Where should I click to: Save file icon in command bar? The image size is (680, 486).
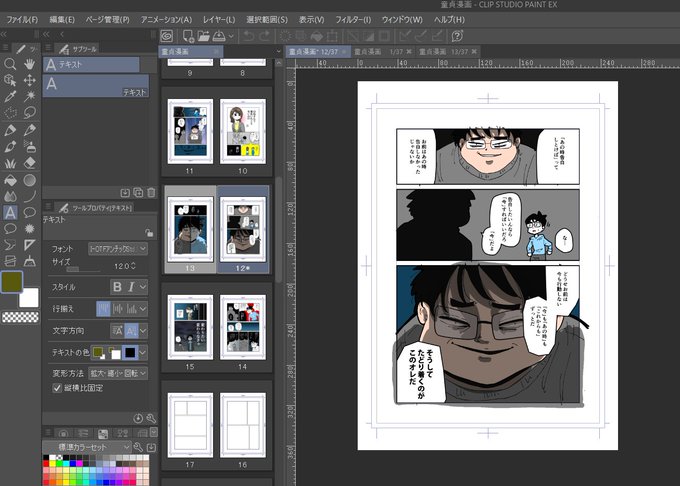219,36
